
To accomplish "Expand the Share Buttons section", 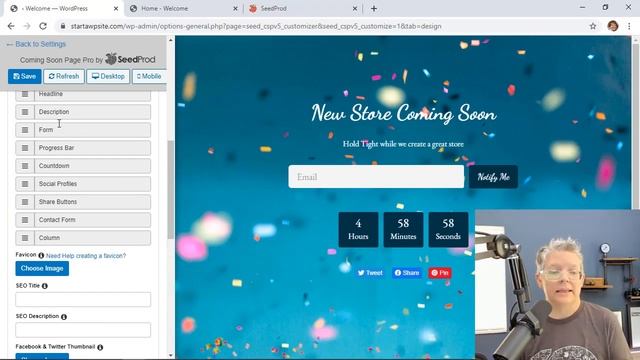I will [x=83, y=202].
